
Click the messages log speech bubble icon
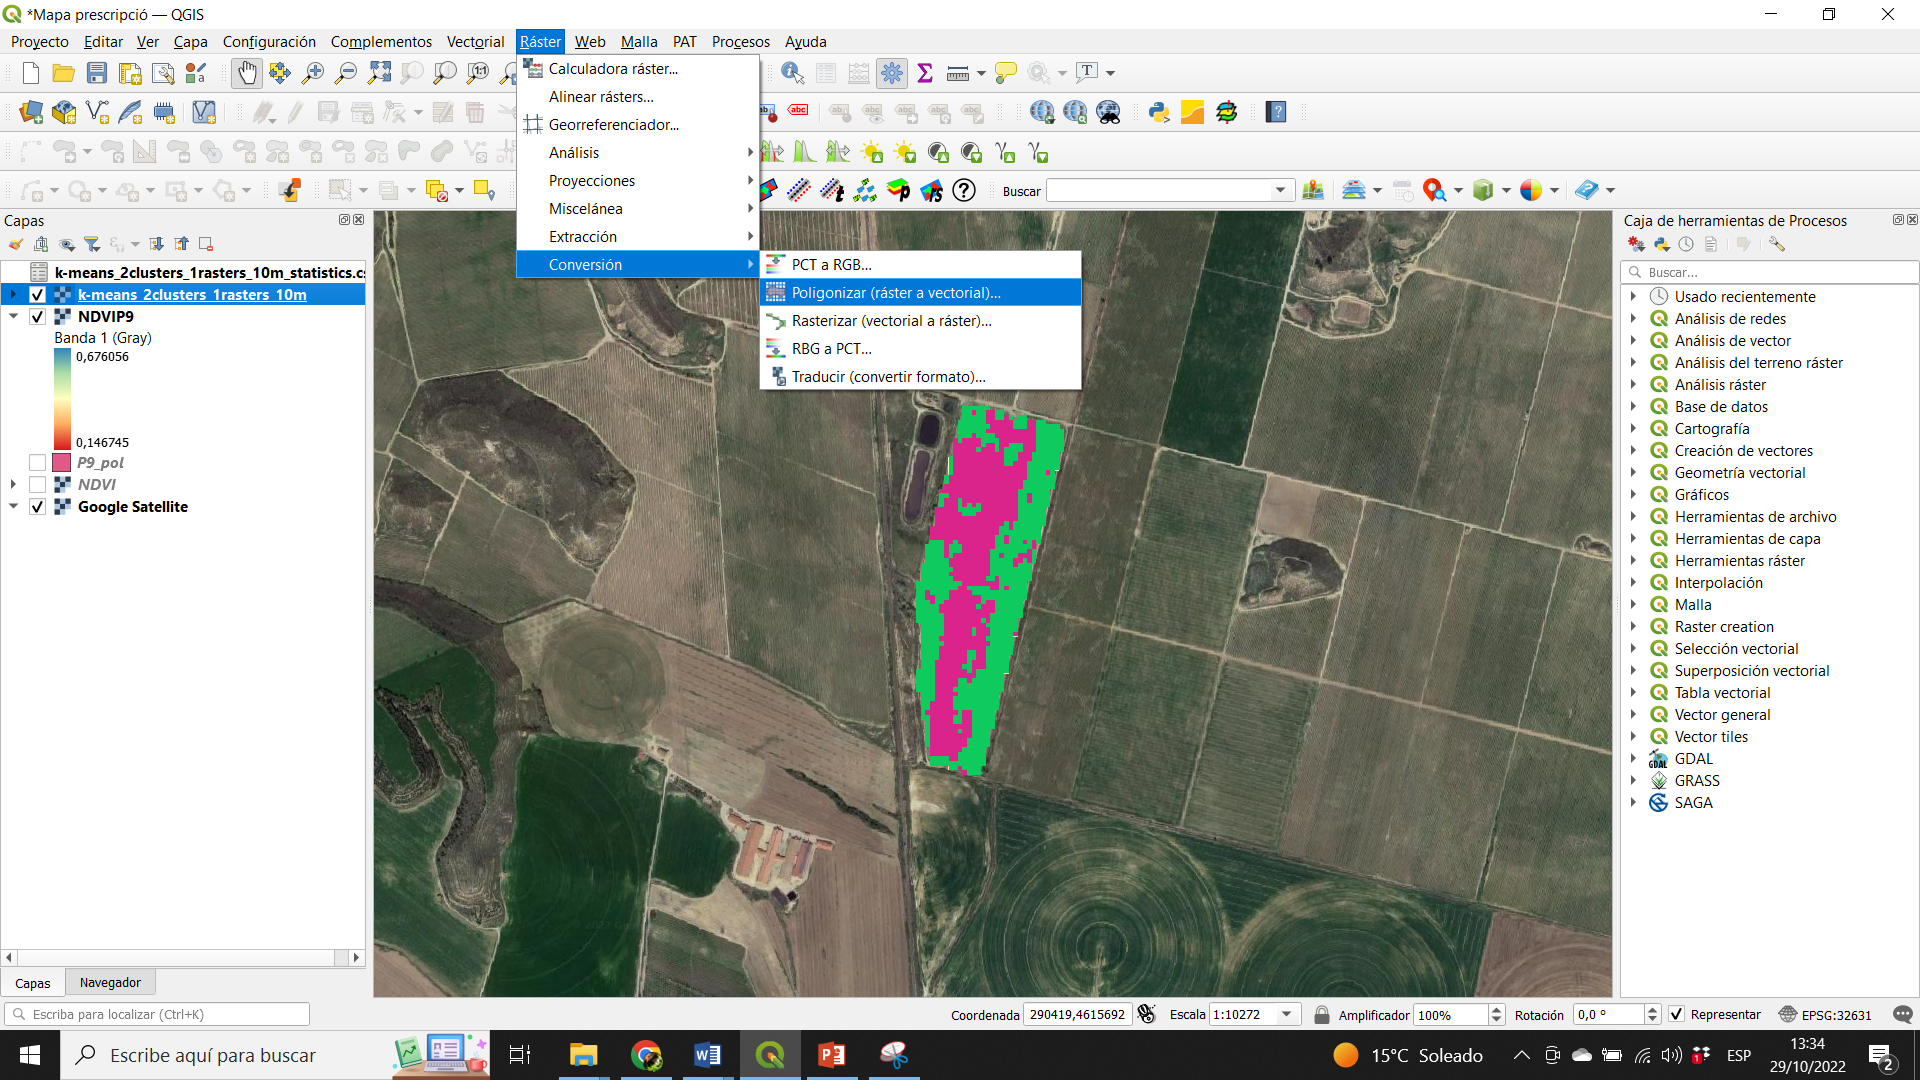(x=1902, y=1014)
